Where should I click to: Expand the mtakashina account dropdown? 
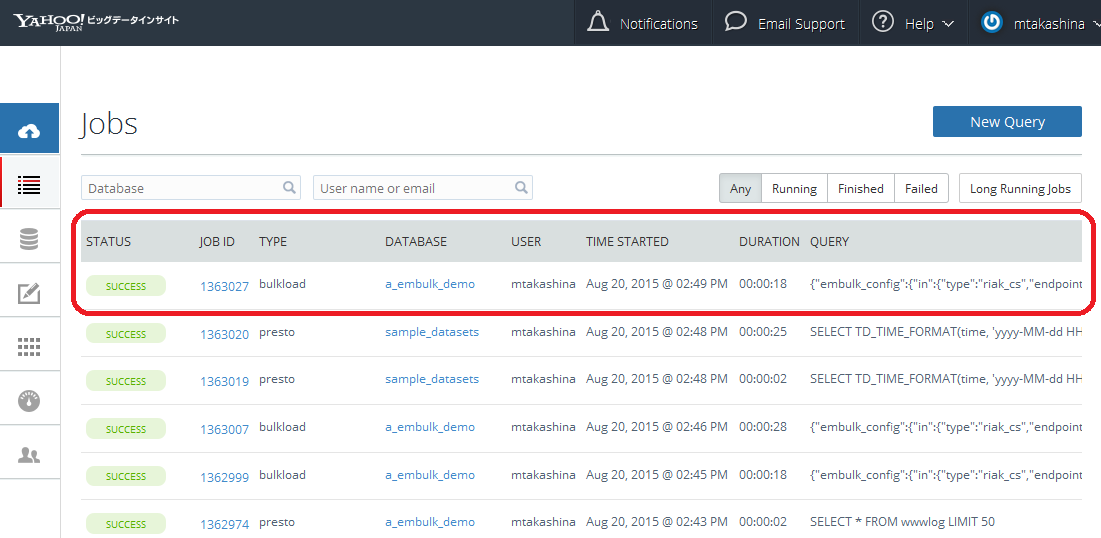tap(1097, 25)
